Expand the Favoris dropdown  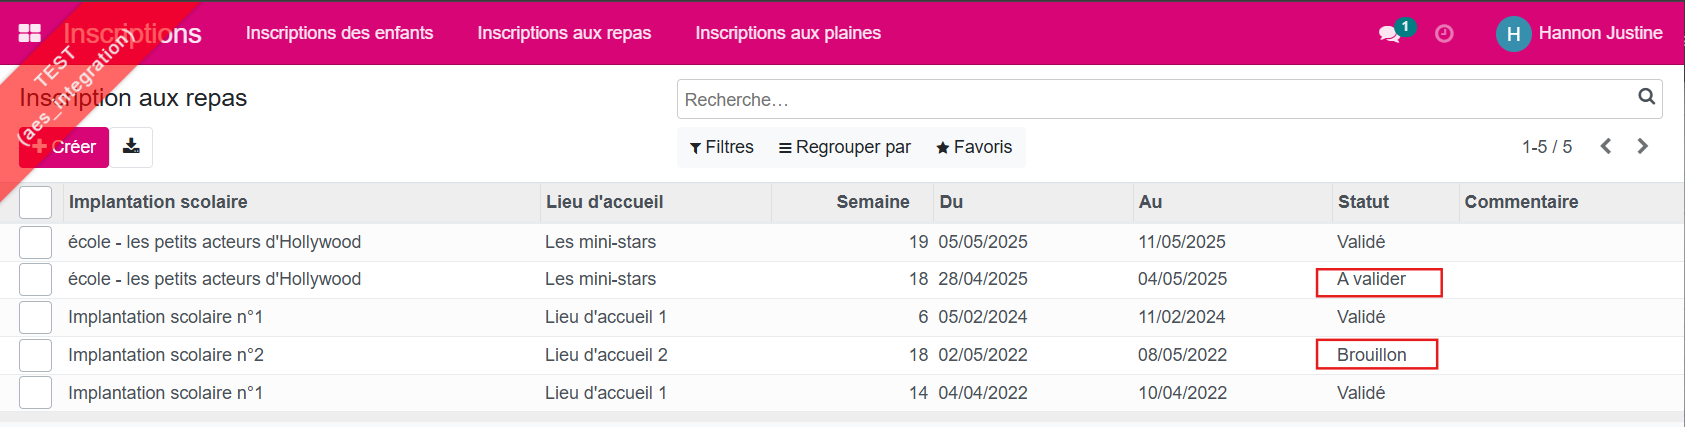click(x=974, y=147)
